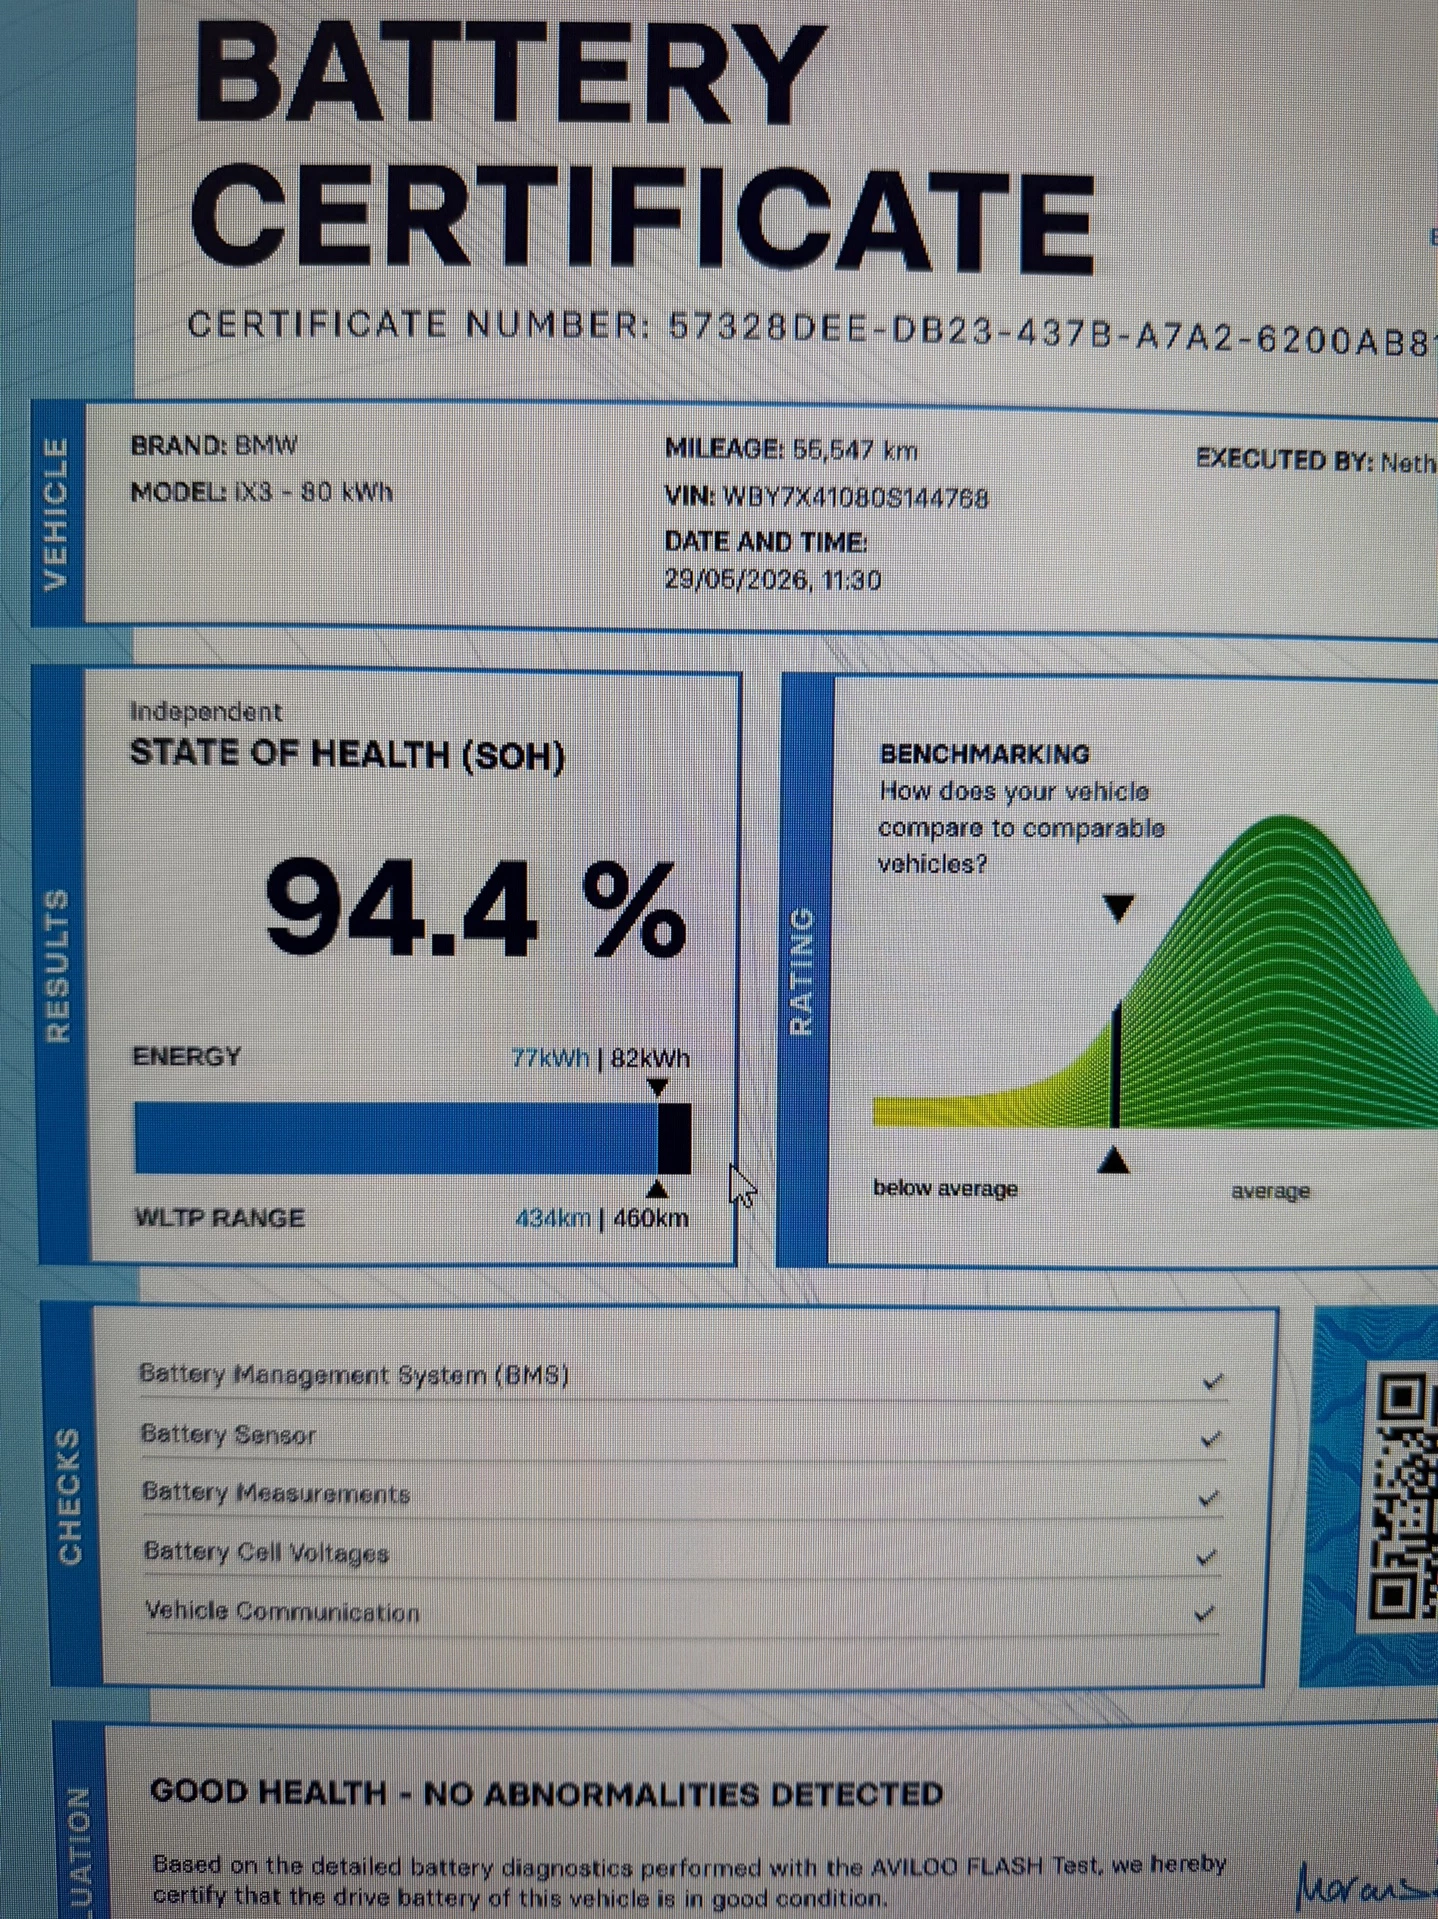Click the 434km measured range value
This screenshot has height=1919, width=1438.
pyautogui.click(x=553, y=1218)
